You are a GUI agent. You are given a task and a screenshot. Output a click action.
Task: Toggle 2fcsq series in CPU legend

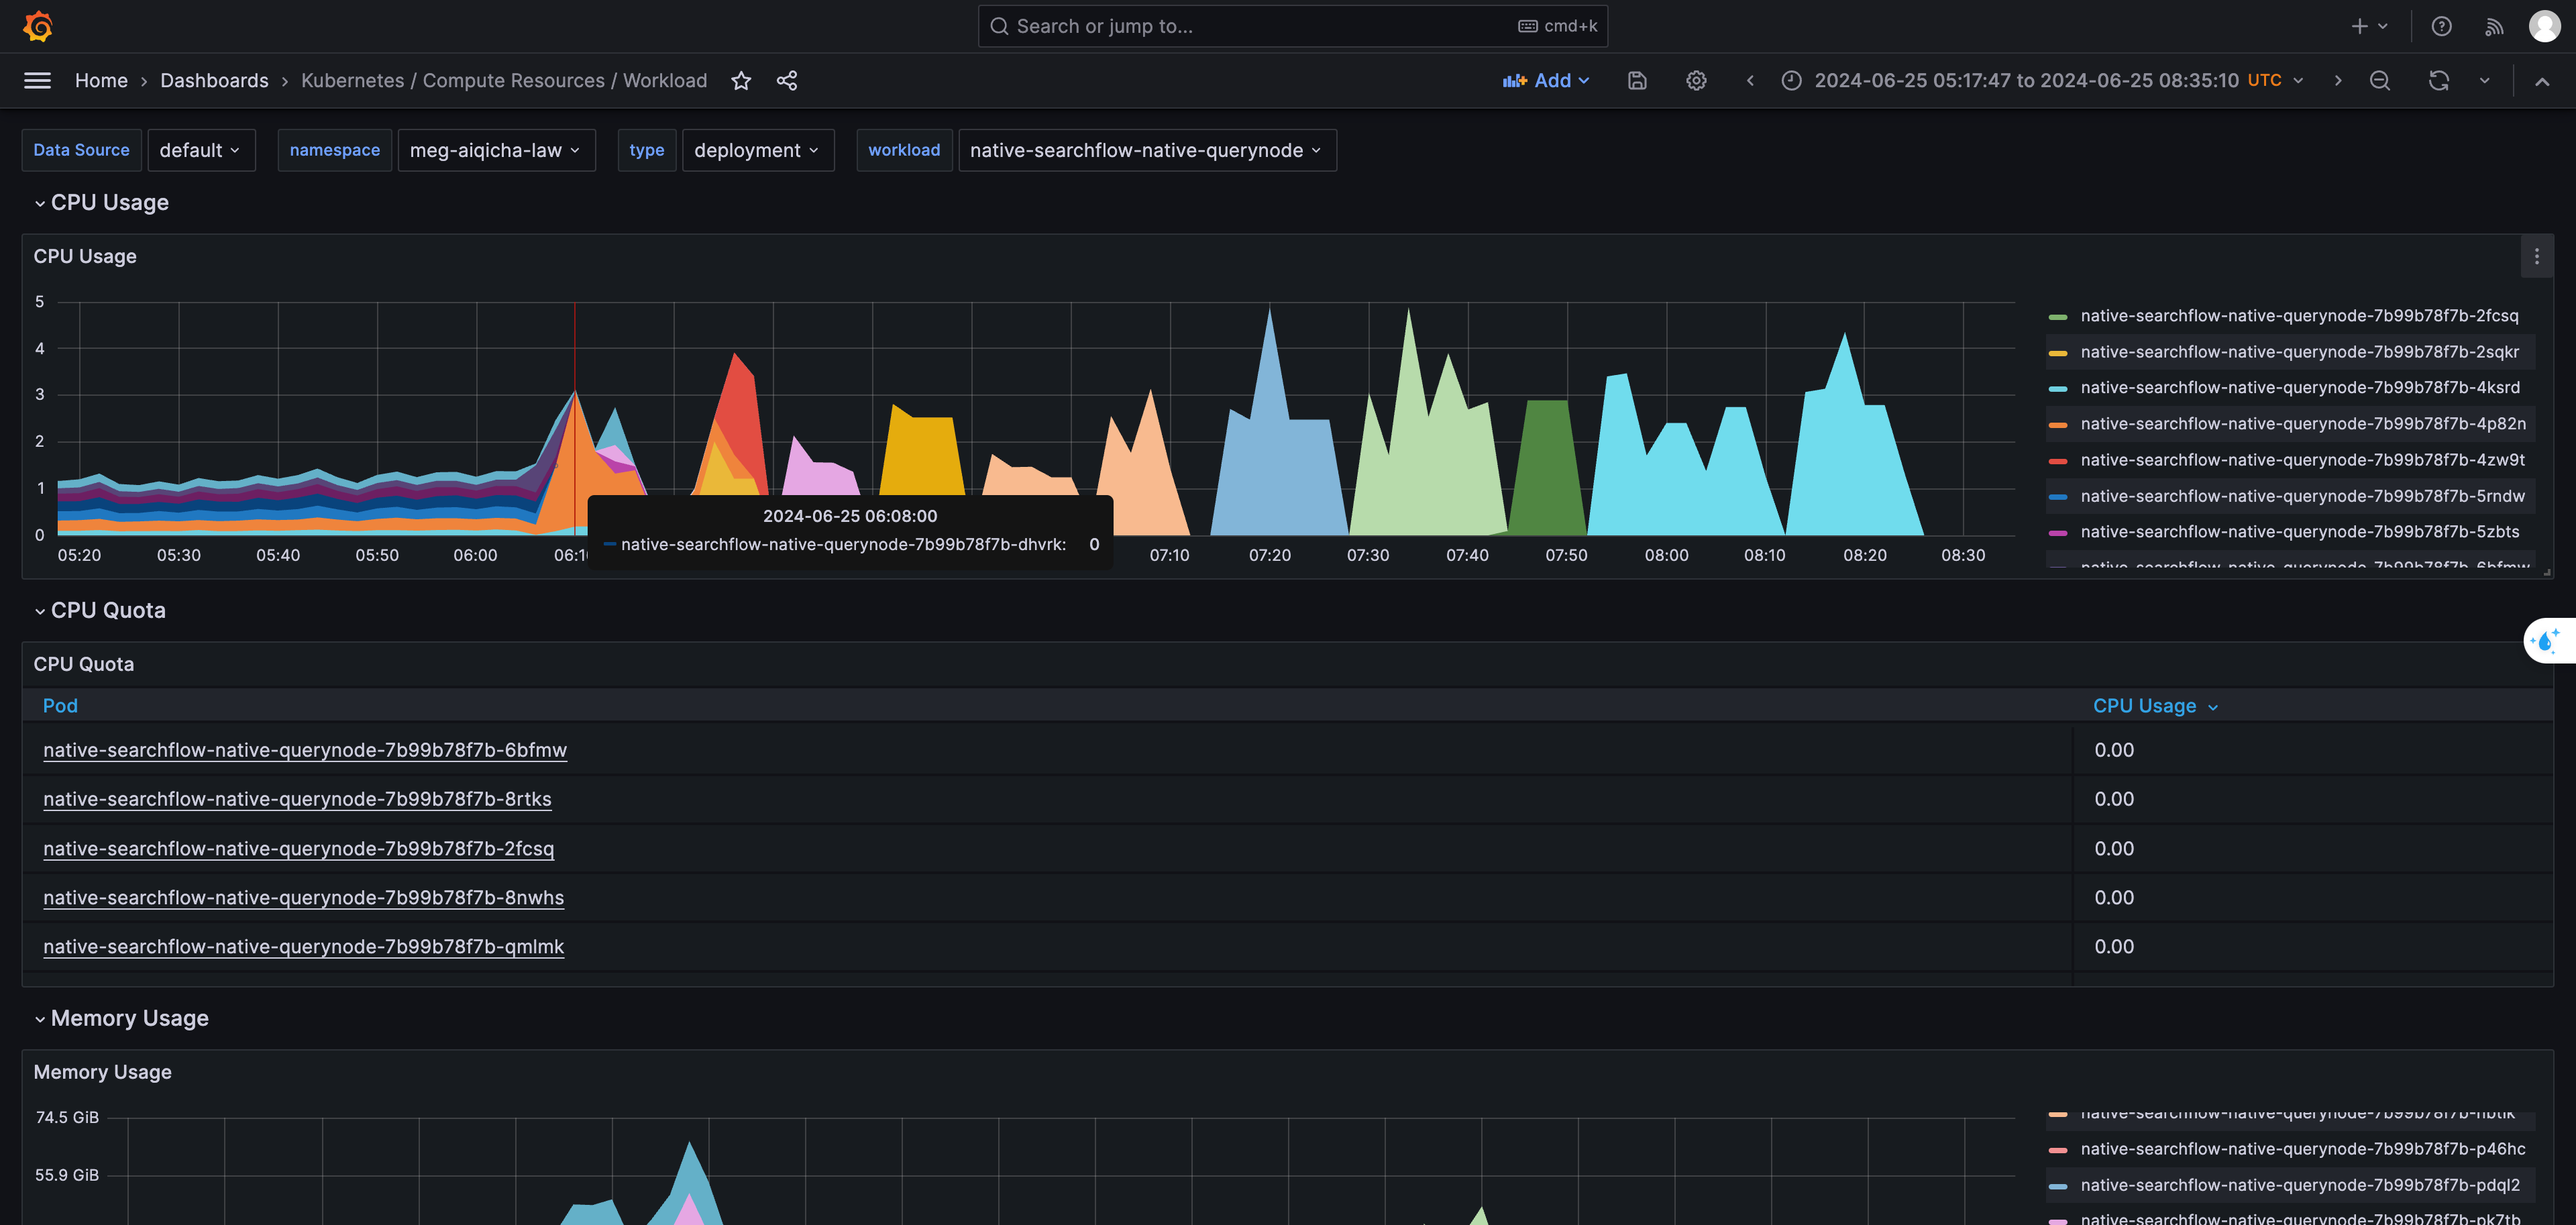point(2298,315)
